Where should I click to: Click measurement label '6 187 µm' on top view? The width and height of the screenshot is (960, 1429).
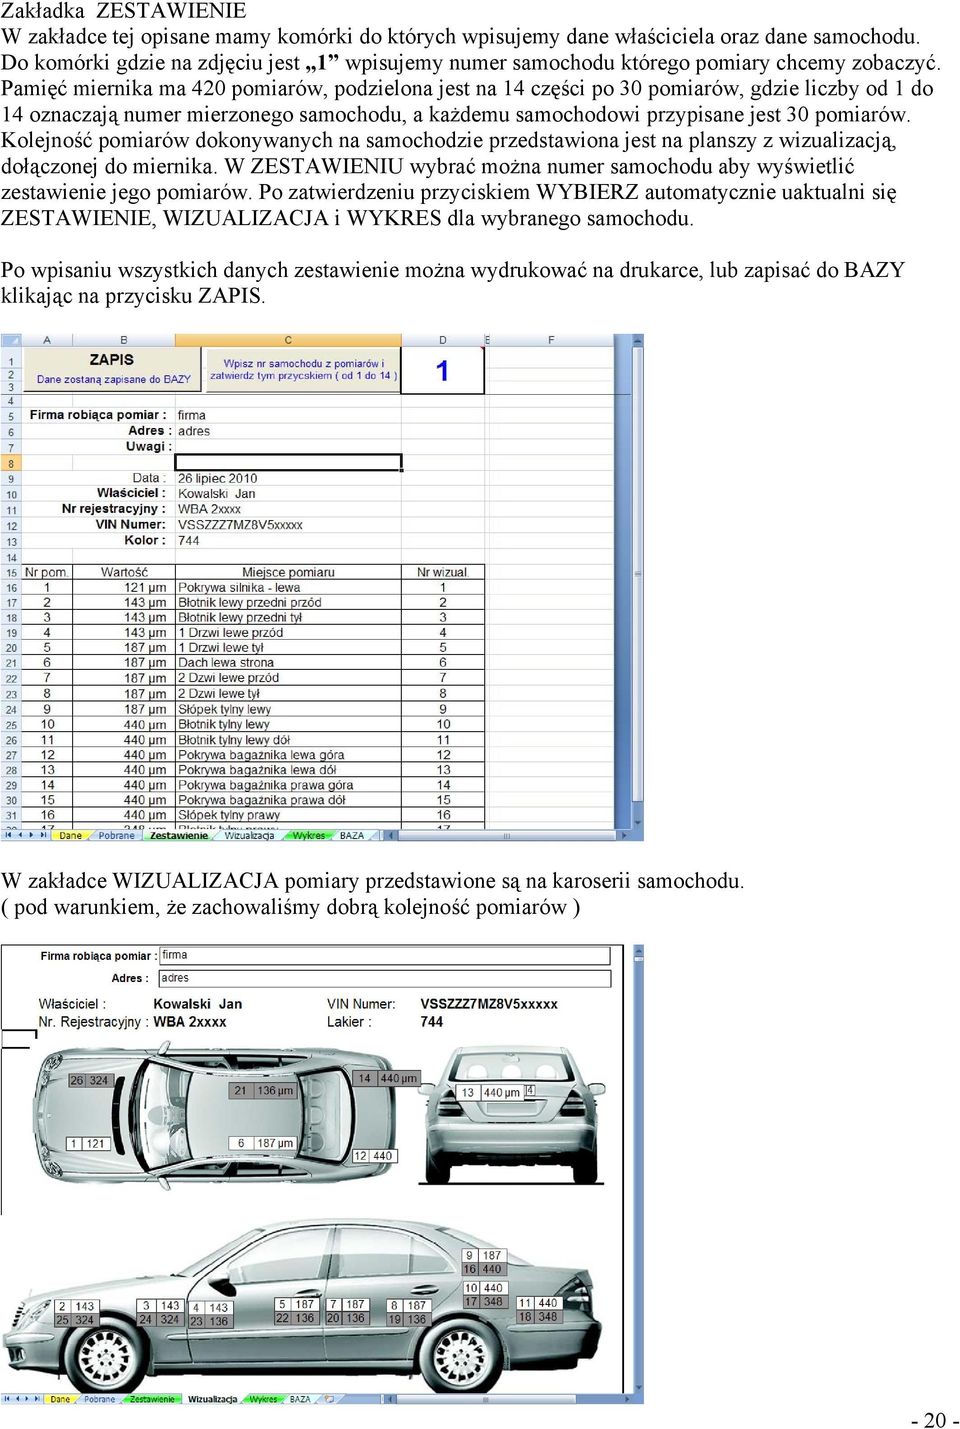[x=263, y=1143]
